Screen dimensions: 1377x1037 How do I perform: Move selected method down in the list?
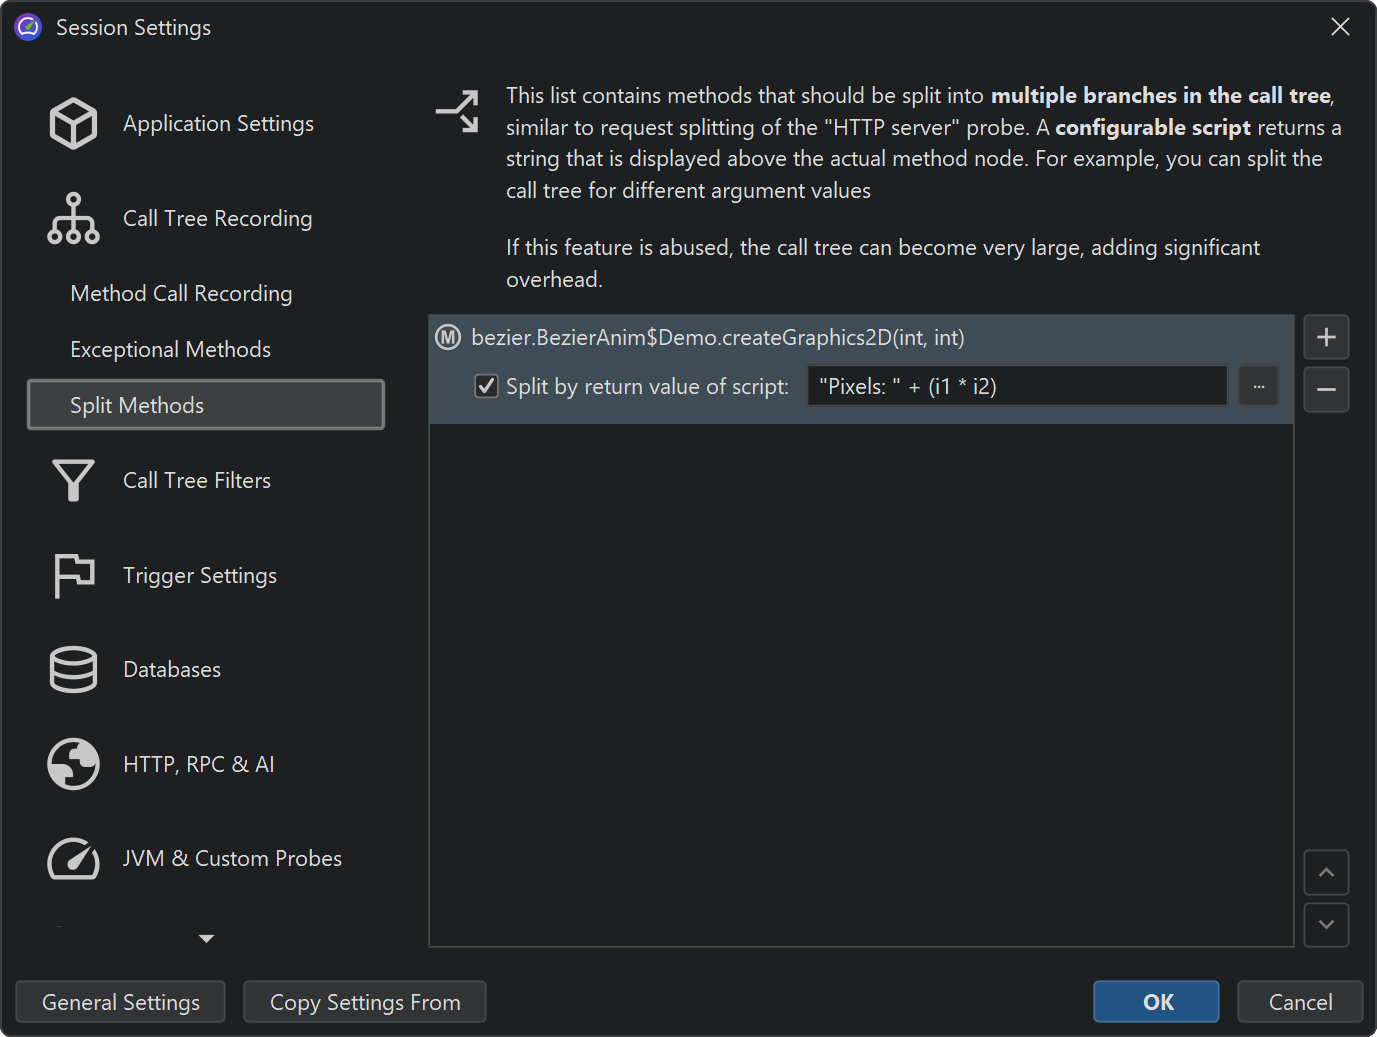1326,925
